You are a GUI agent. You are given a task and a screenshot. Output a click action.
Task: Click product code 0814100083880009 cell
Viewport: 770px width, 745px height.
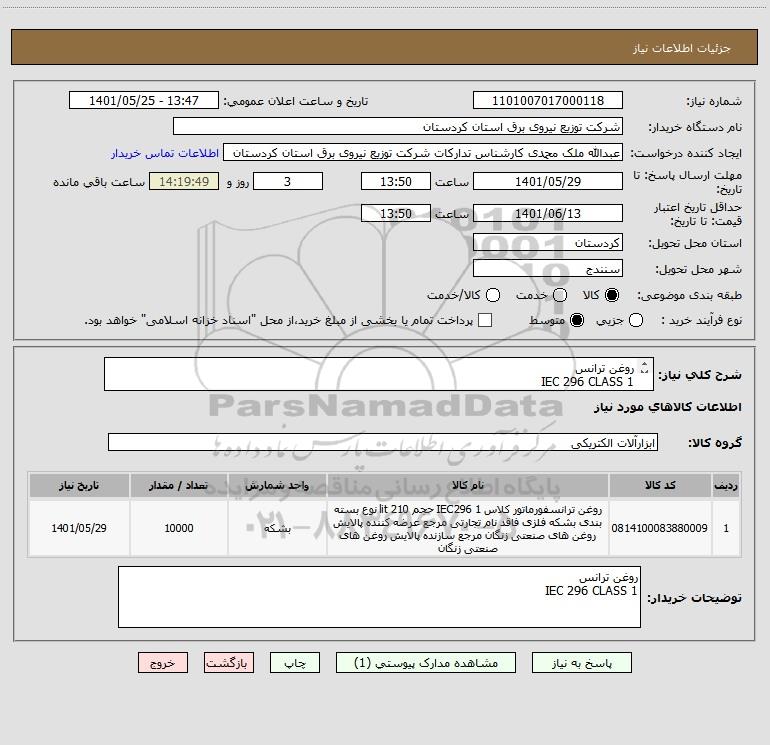(x=660, y=528)
